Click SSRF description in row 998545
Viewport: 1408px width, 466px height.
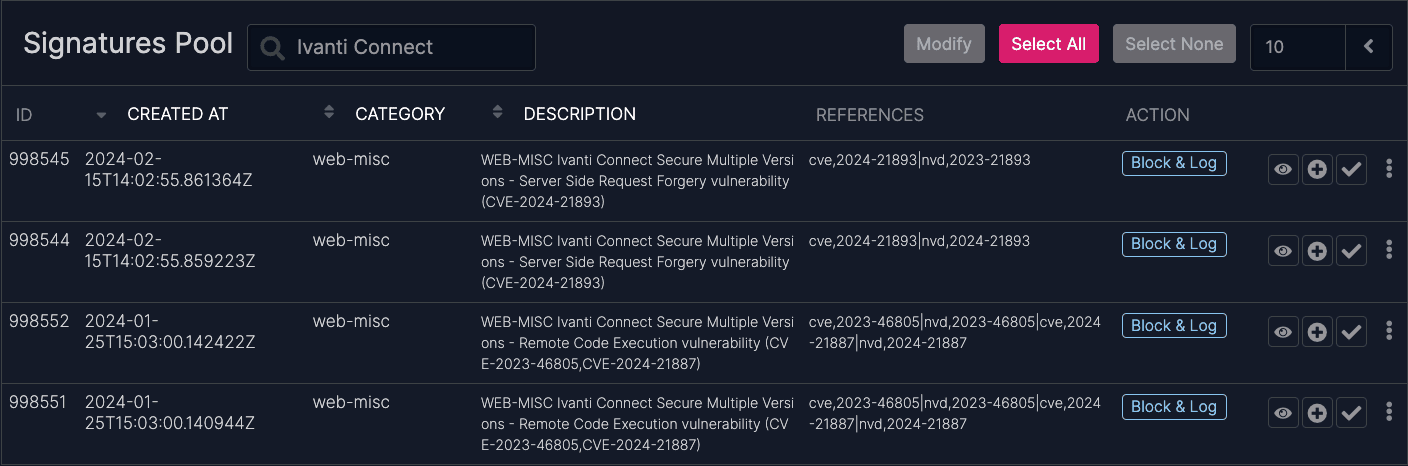(638, 181)
